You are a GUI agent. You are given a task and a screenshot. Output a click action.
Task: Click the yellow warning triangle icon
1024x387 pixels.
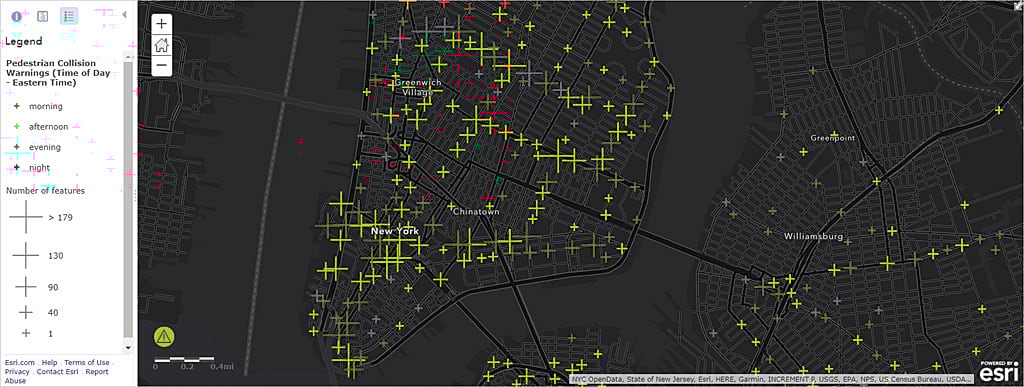tap(164, 336)
